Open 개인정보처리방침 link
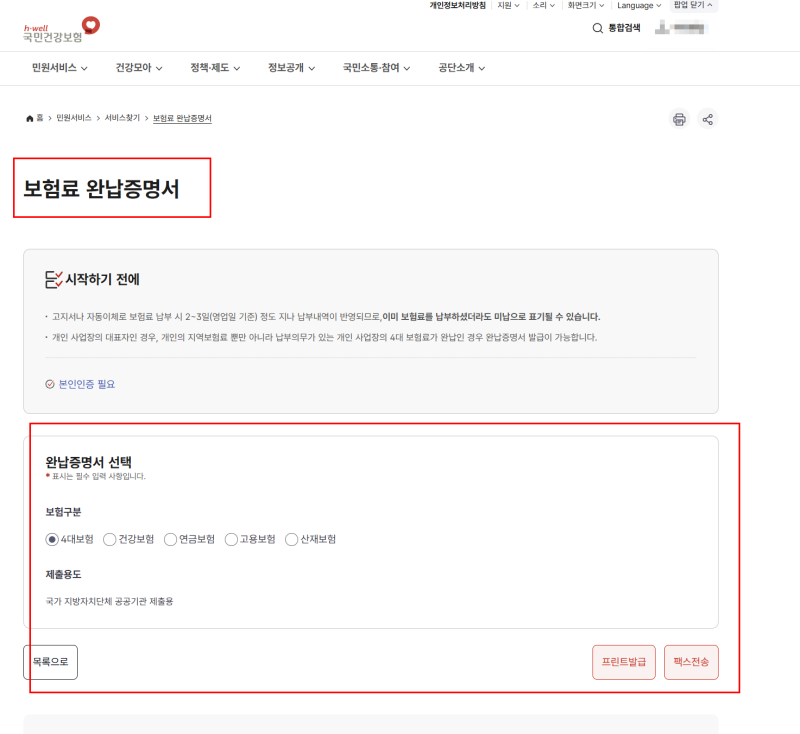Viewport: 800px width, 734px height. (457, 6)
